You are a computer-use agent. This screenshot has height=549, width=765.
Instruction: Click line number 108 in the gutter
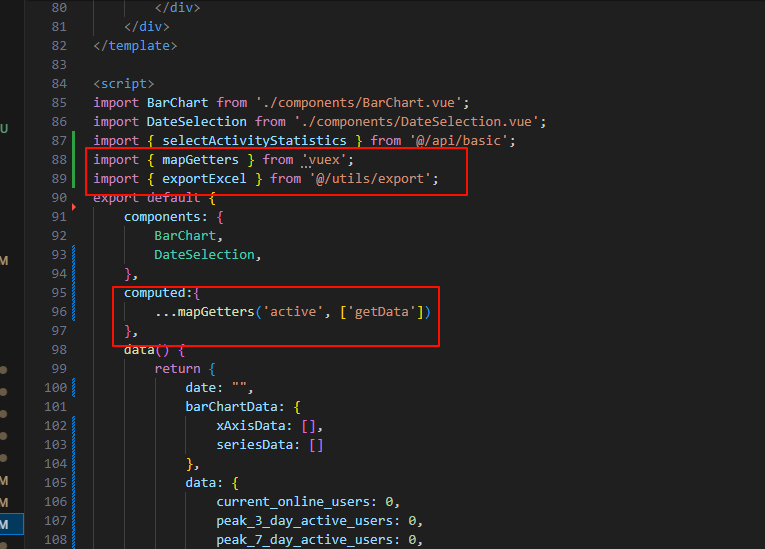(56, 540)
